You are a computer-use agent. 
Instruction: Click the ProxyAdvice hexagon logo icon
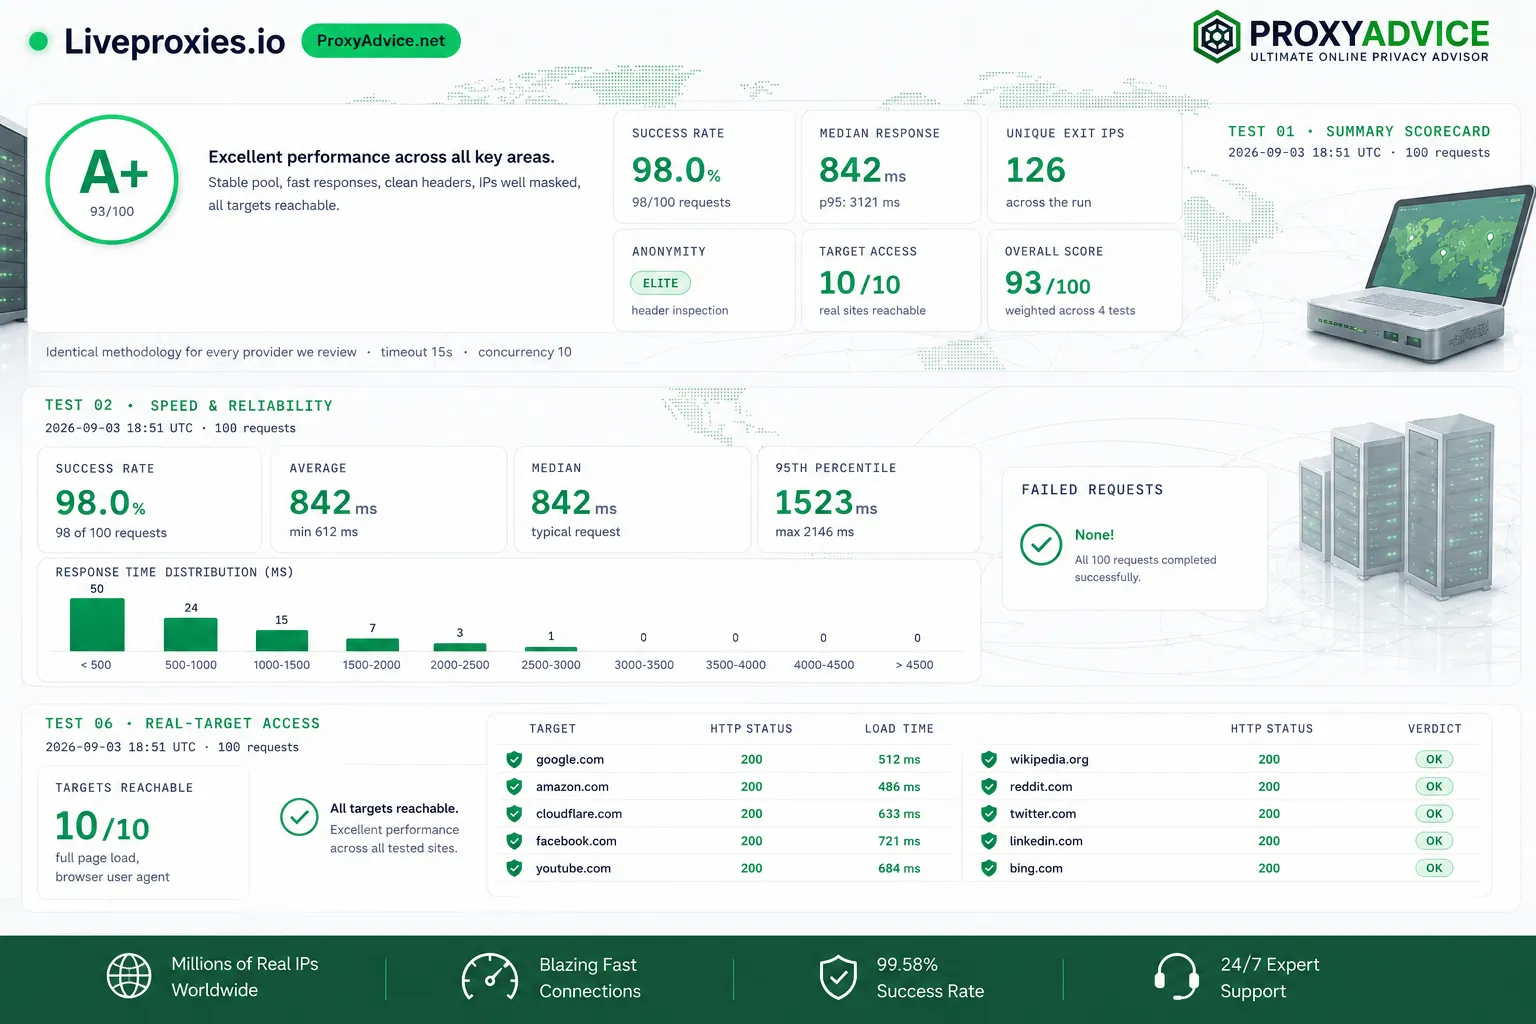pos(1217,37)
